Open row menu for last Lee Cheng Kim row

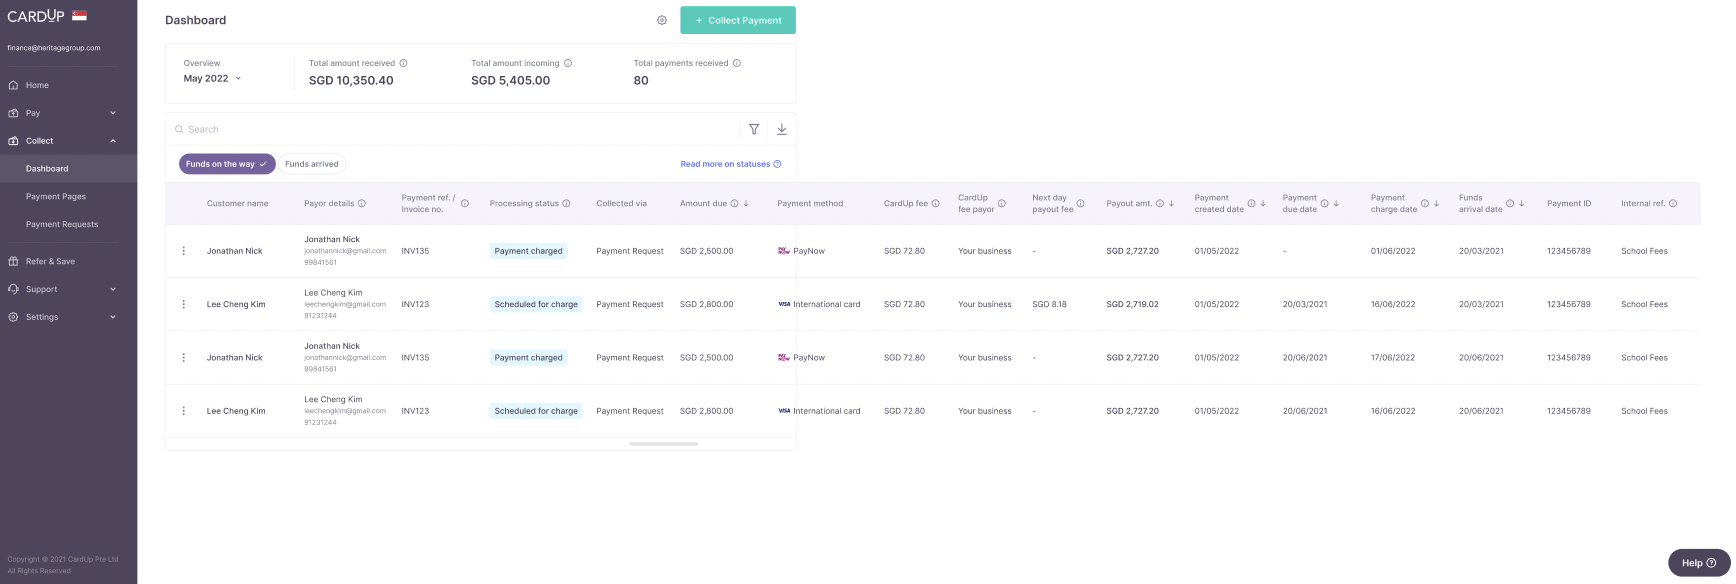[183, 411]
